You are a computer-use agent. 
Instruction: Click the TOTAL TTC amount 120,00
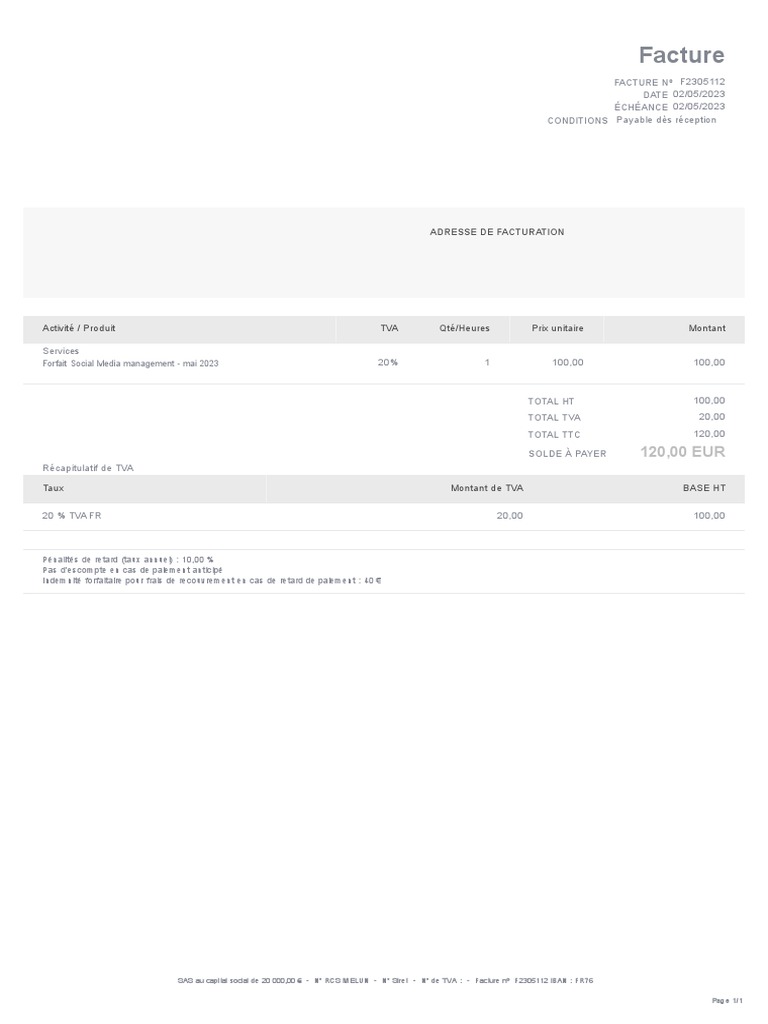coord(709,434)
